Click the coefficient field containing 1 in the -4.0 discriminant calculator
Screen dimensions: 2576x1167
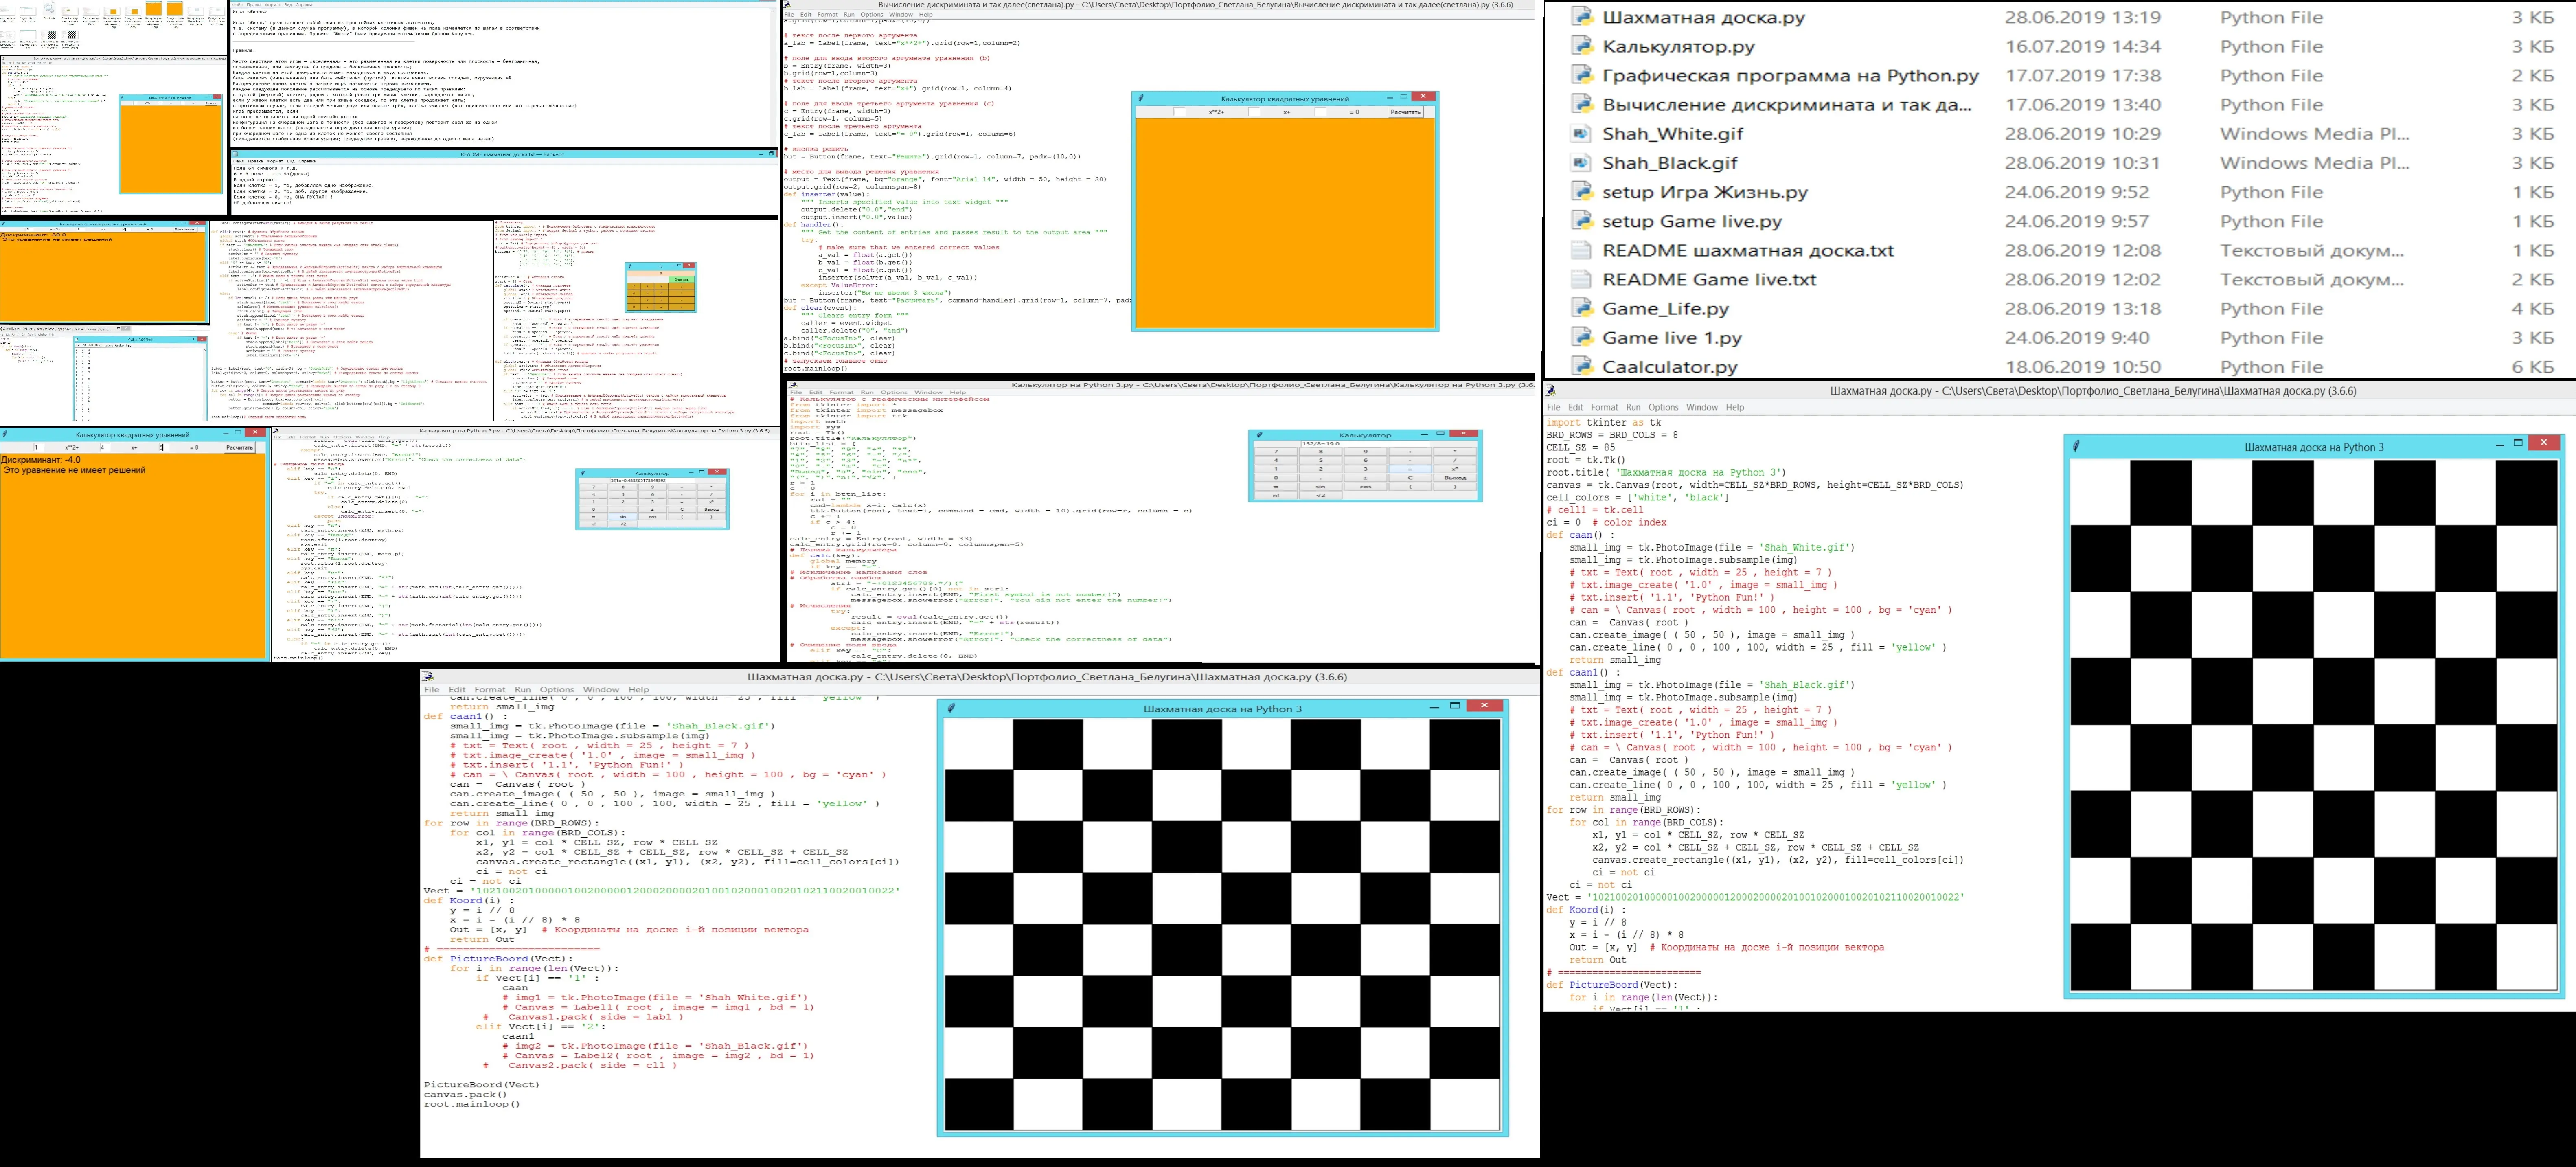[x=39, y=448]
